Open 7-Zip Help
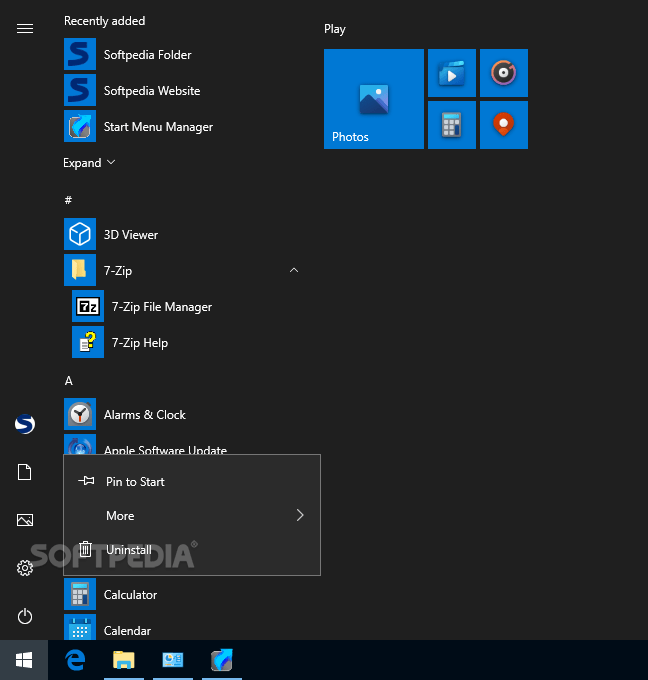The width and height of the screenshot is (648, 680). click(187, 342)
